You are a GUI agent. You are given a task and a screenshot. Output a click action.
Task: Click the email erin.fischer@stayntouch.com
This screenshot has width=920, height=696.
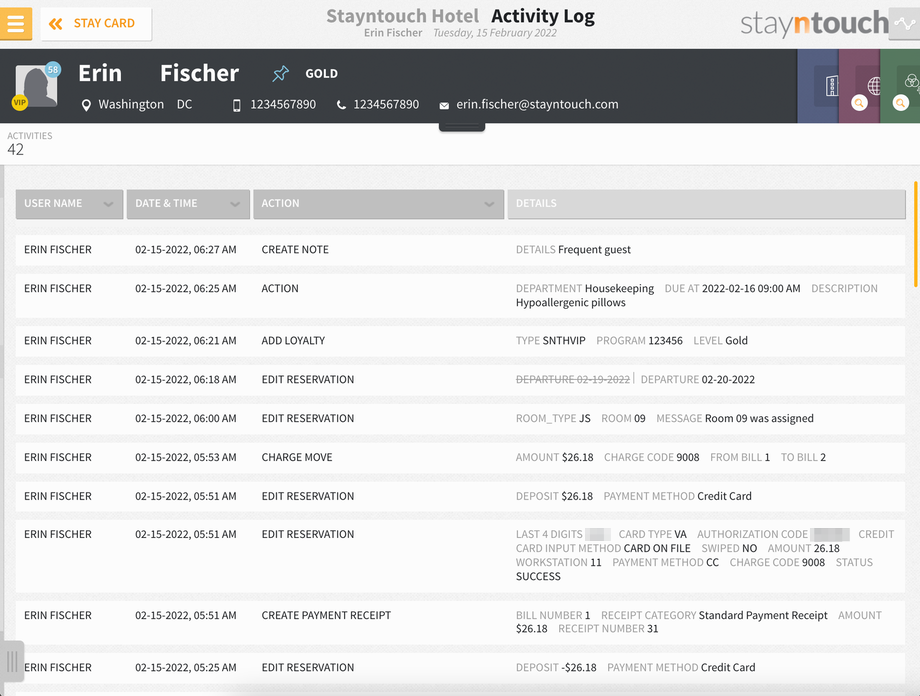537,104
